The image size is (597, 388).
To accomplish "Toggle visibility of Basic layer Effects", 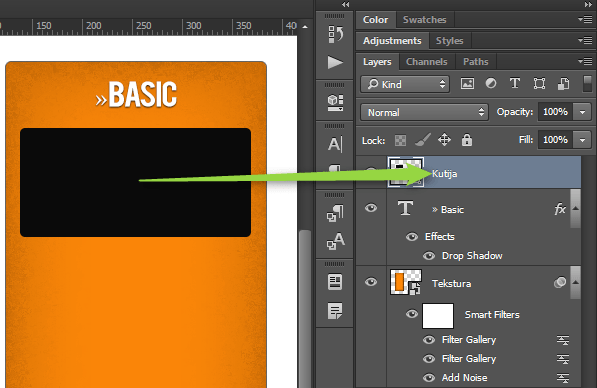I will click(412, 237).
